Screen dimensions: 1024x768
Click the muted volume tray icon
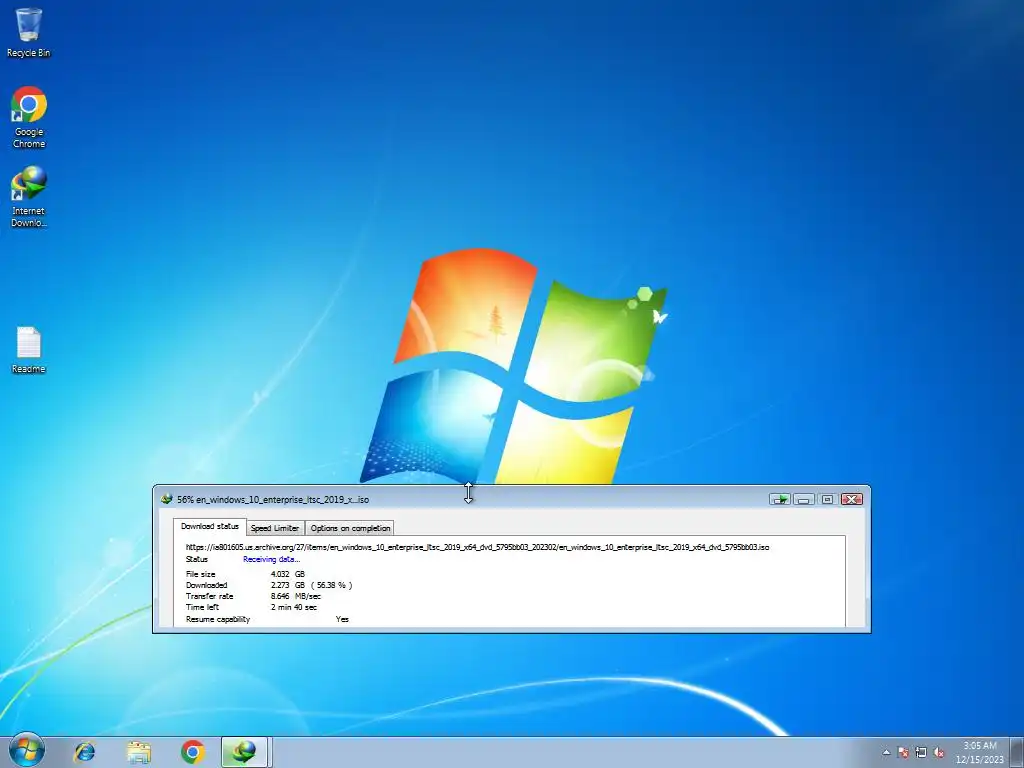coord(939,753)
